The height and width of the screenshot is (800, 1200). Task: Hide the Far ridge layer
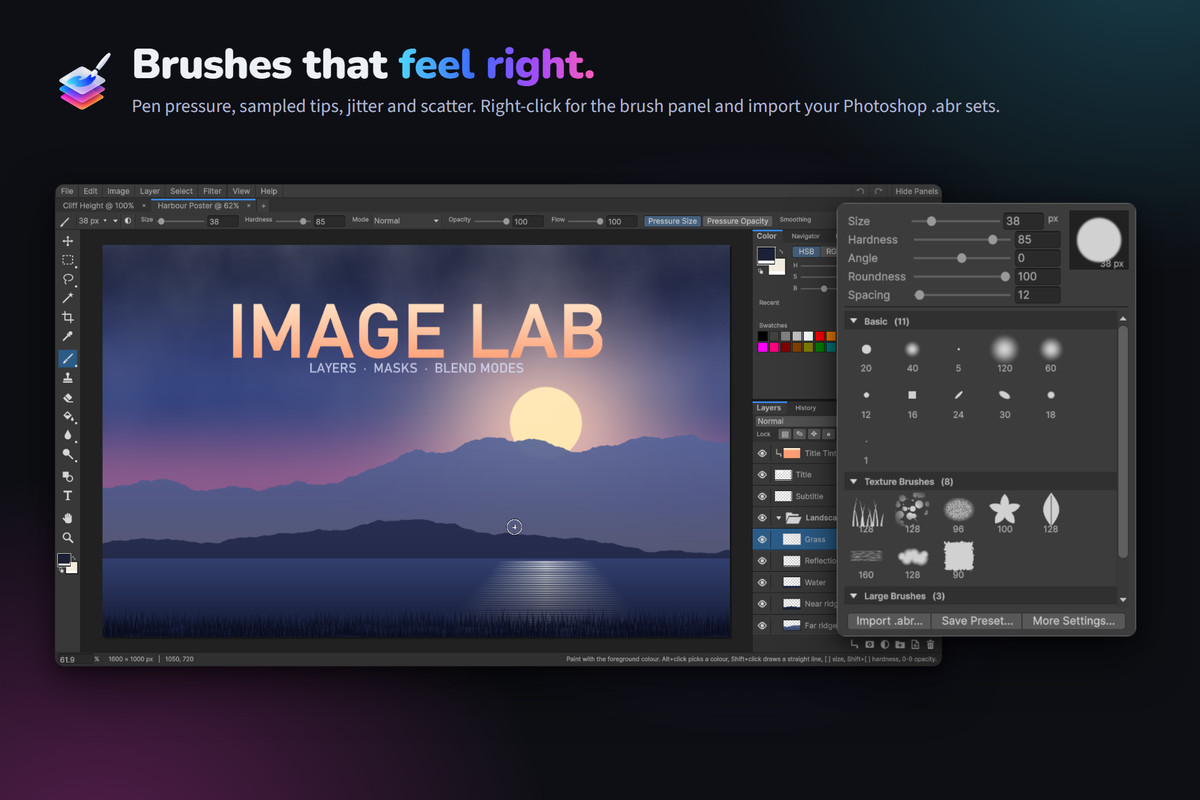pyautogui.click(x=762, y=625)
